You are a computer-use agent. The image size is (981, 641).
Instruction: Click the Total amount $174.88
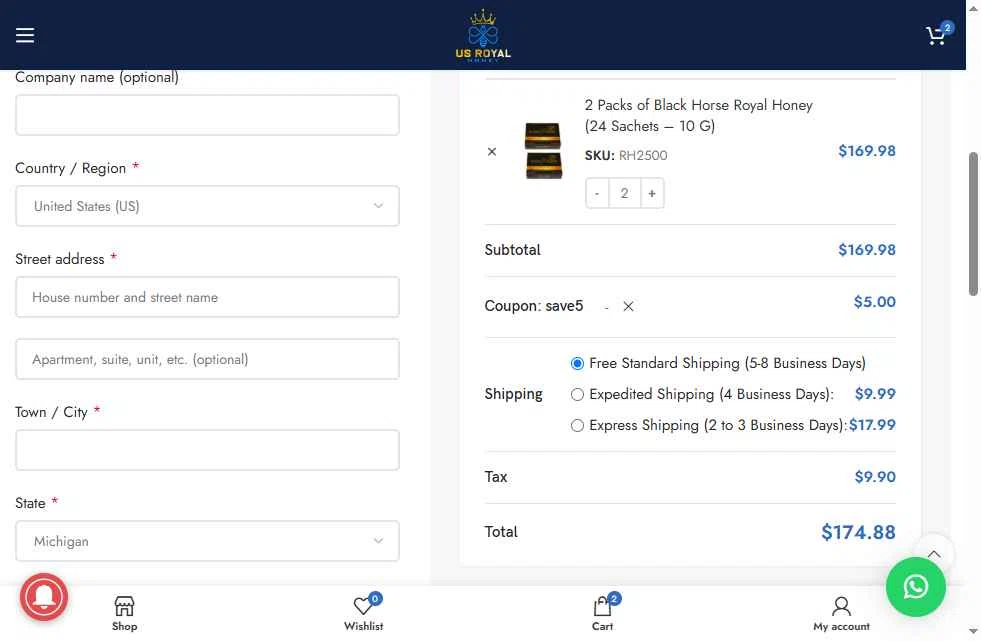(x=858, y=532)
